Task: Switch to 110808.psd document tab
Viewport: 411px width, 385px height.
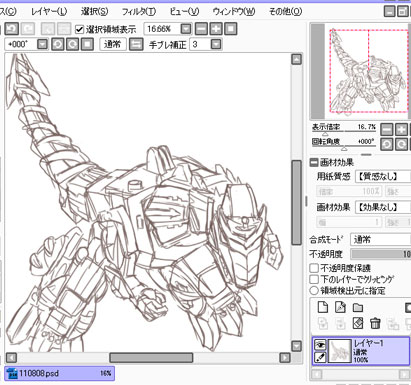Action: point(60,373)
